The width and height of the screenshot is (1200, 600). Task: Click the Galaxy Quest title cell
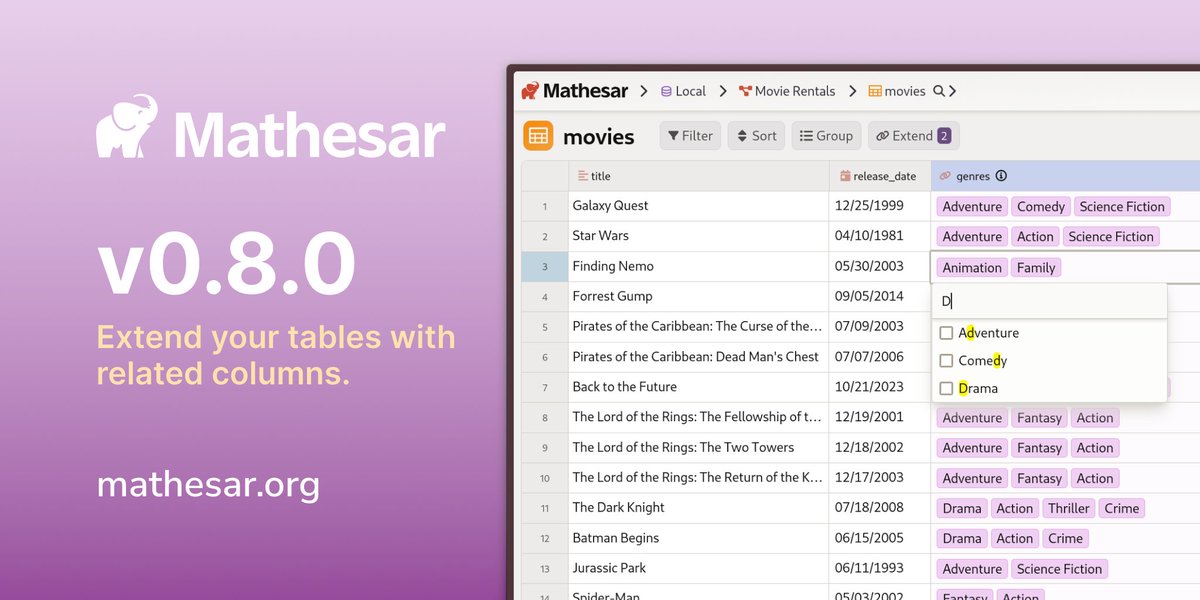[699, 206]
